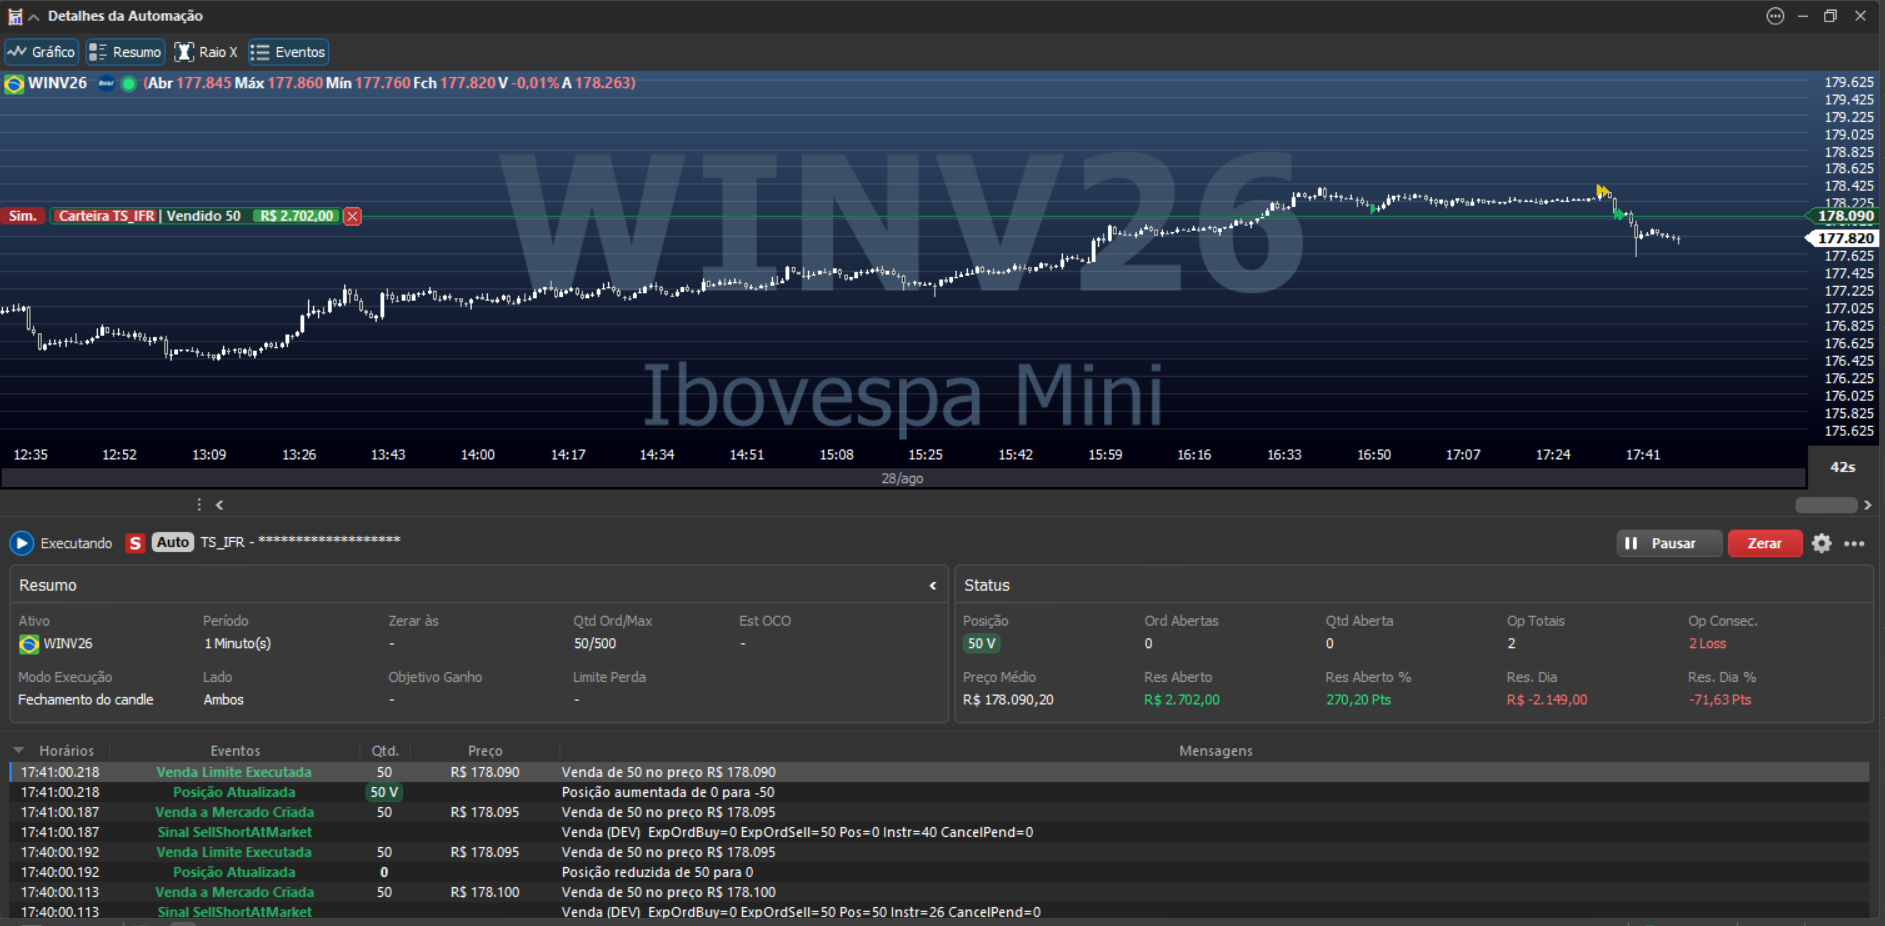Click the red S strategy badge
The height and width of the screenshot is (926, 1885).
[135, 543]
